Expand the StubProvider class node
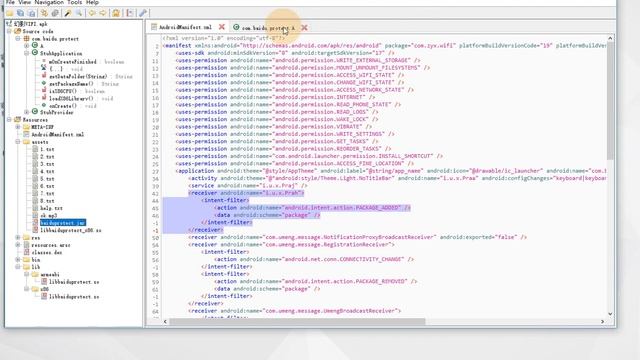The width and height of the screenshot is (640, 360). coord(27,112)
